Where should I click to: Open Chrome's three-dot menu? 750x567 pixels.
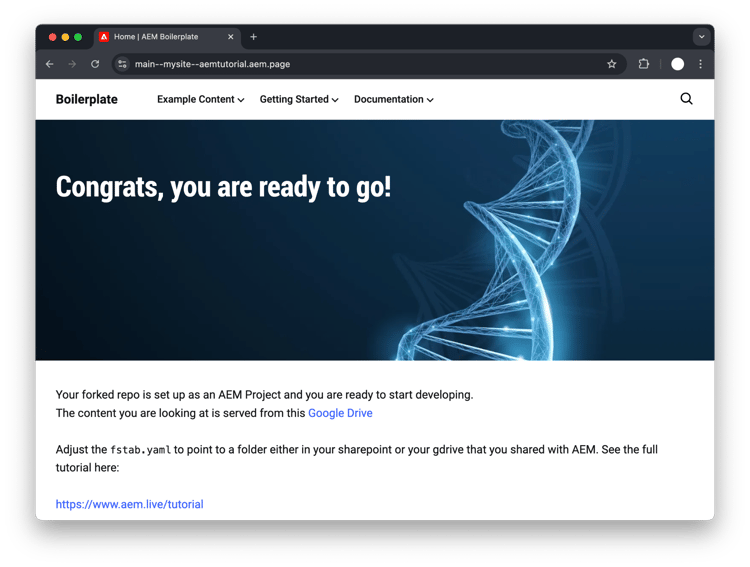tap(700, 64)
